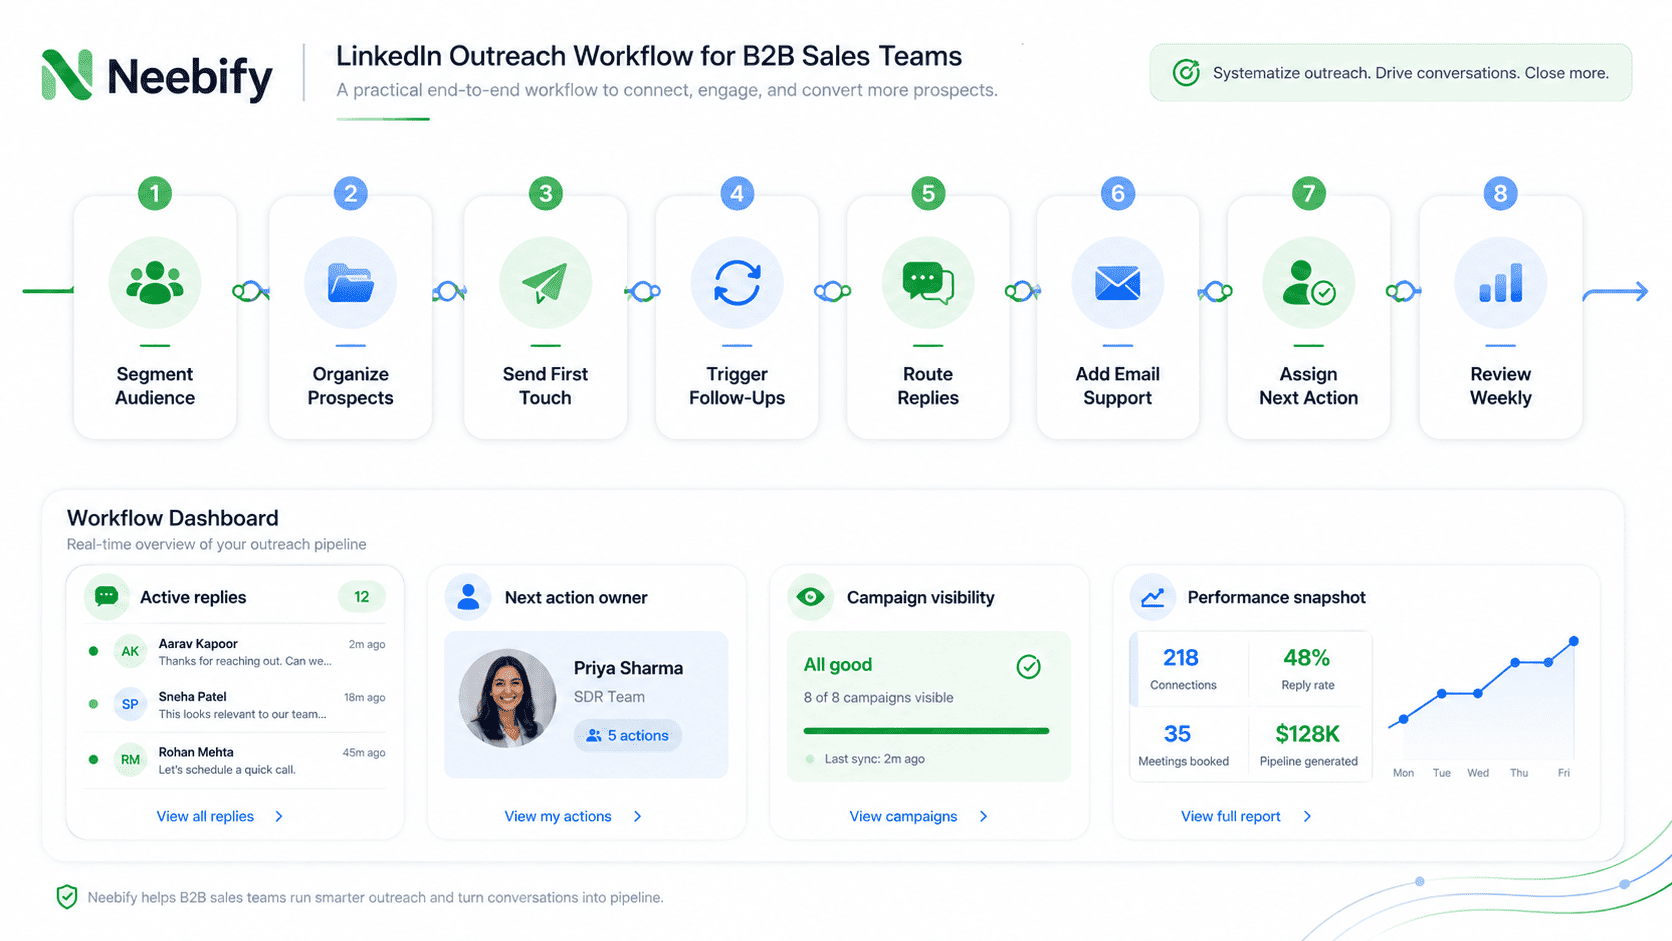Select the Trigger Follow-Ups refresh icon
Viewport: 1672px width, 941px height.
click(737, 283)
